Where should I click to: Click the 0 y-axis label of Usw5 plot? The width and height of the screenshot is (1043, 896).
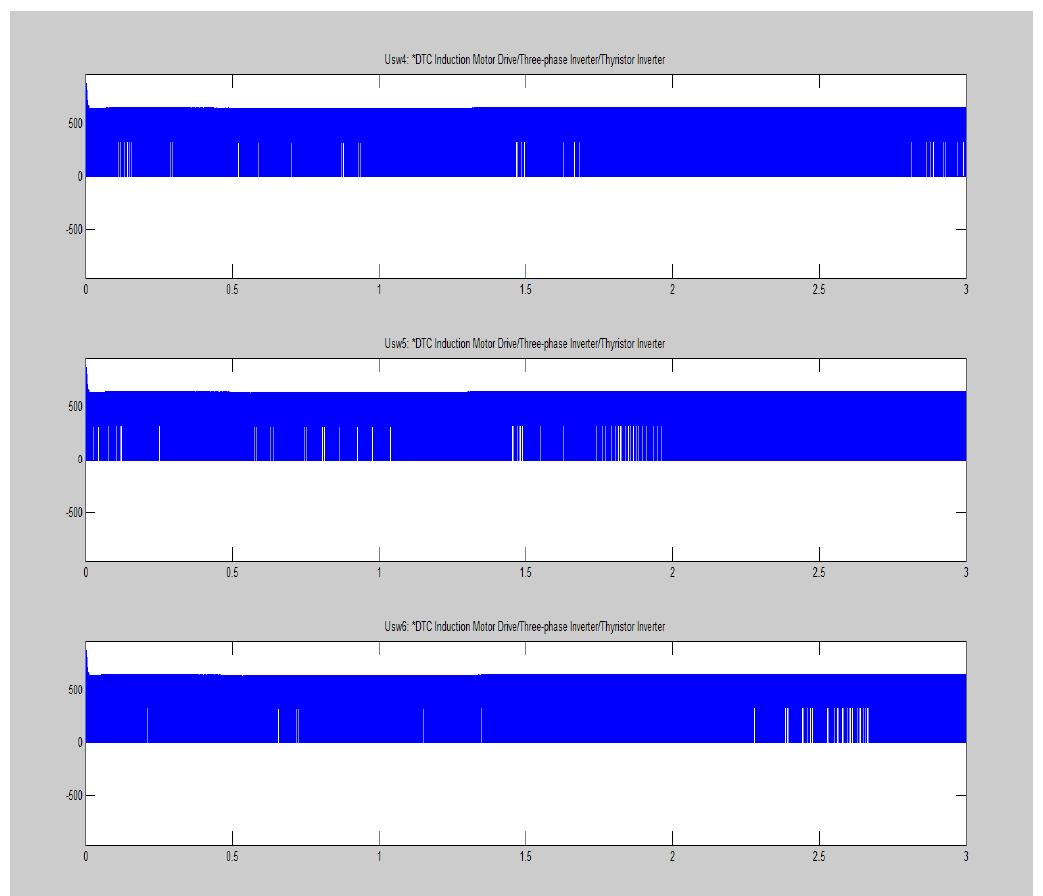point(76,460)
